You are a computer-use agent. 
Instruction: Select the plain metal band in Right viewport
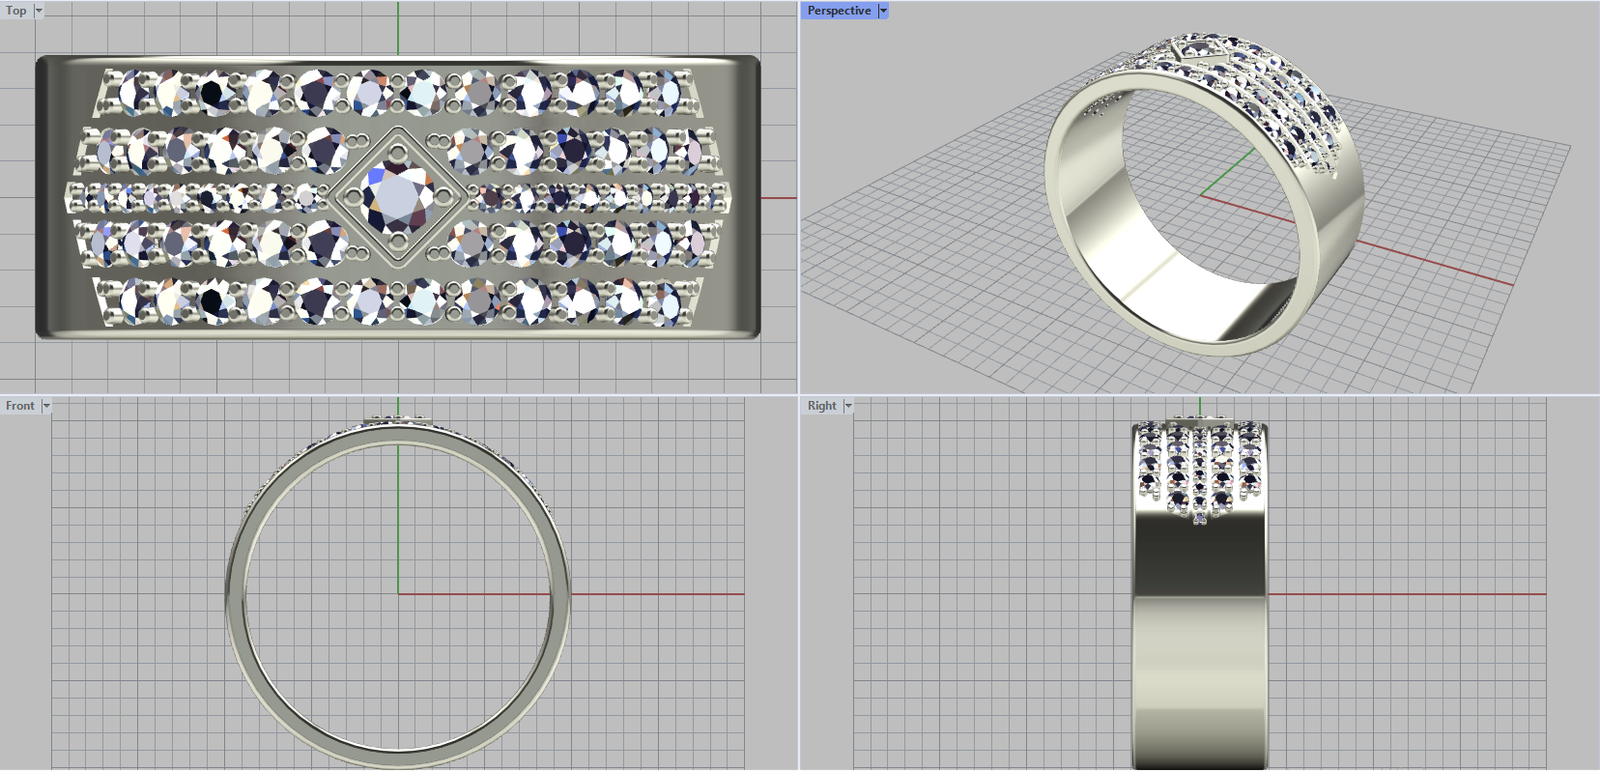(x=1199, y=640)
